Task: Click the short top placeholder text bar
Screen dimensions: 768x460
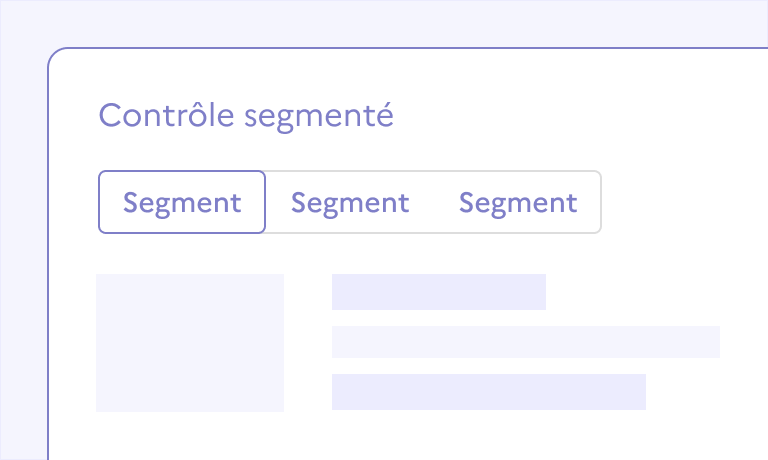Action: 438,291
